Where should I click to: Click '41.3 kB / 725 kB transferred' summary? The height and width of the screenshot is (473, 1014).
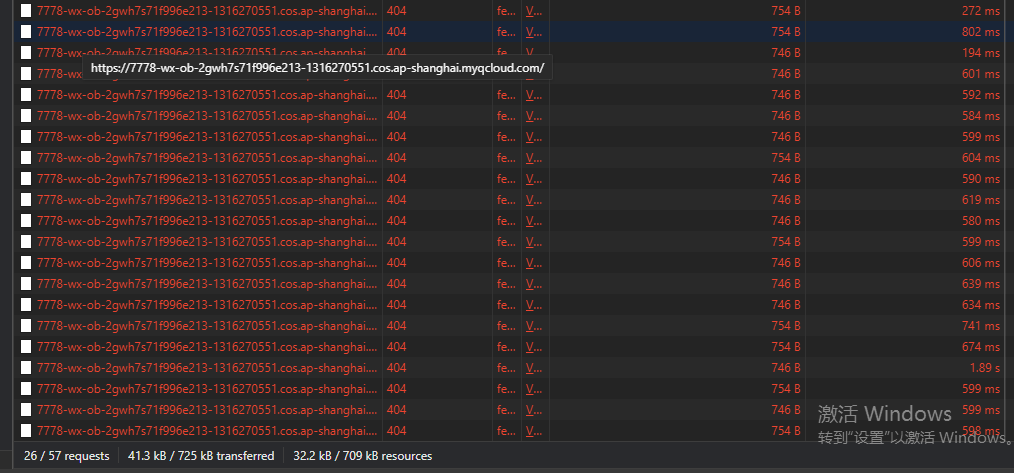(201, 456)
